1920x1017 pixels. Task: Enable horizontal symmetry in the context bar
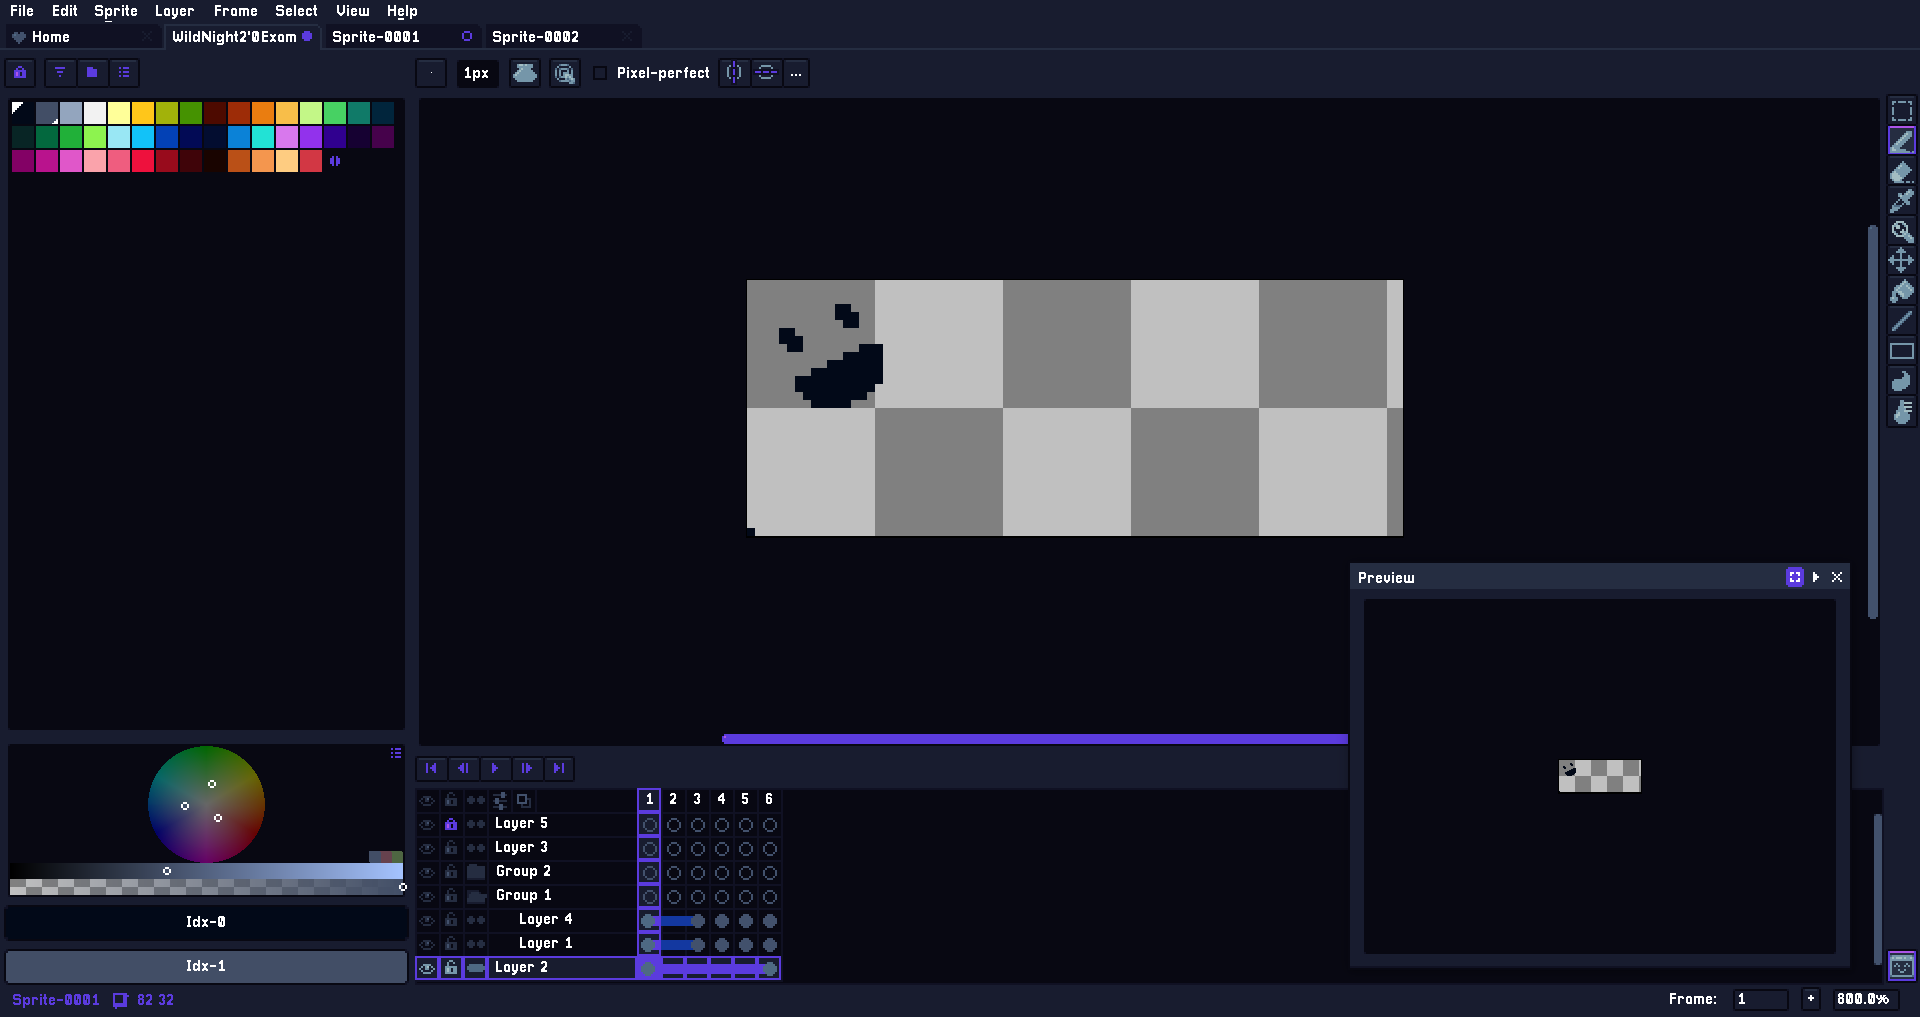click(x=734, y=73)
